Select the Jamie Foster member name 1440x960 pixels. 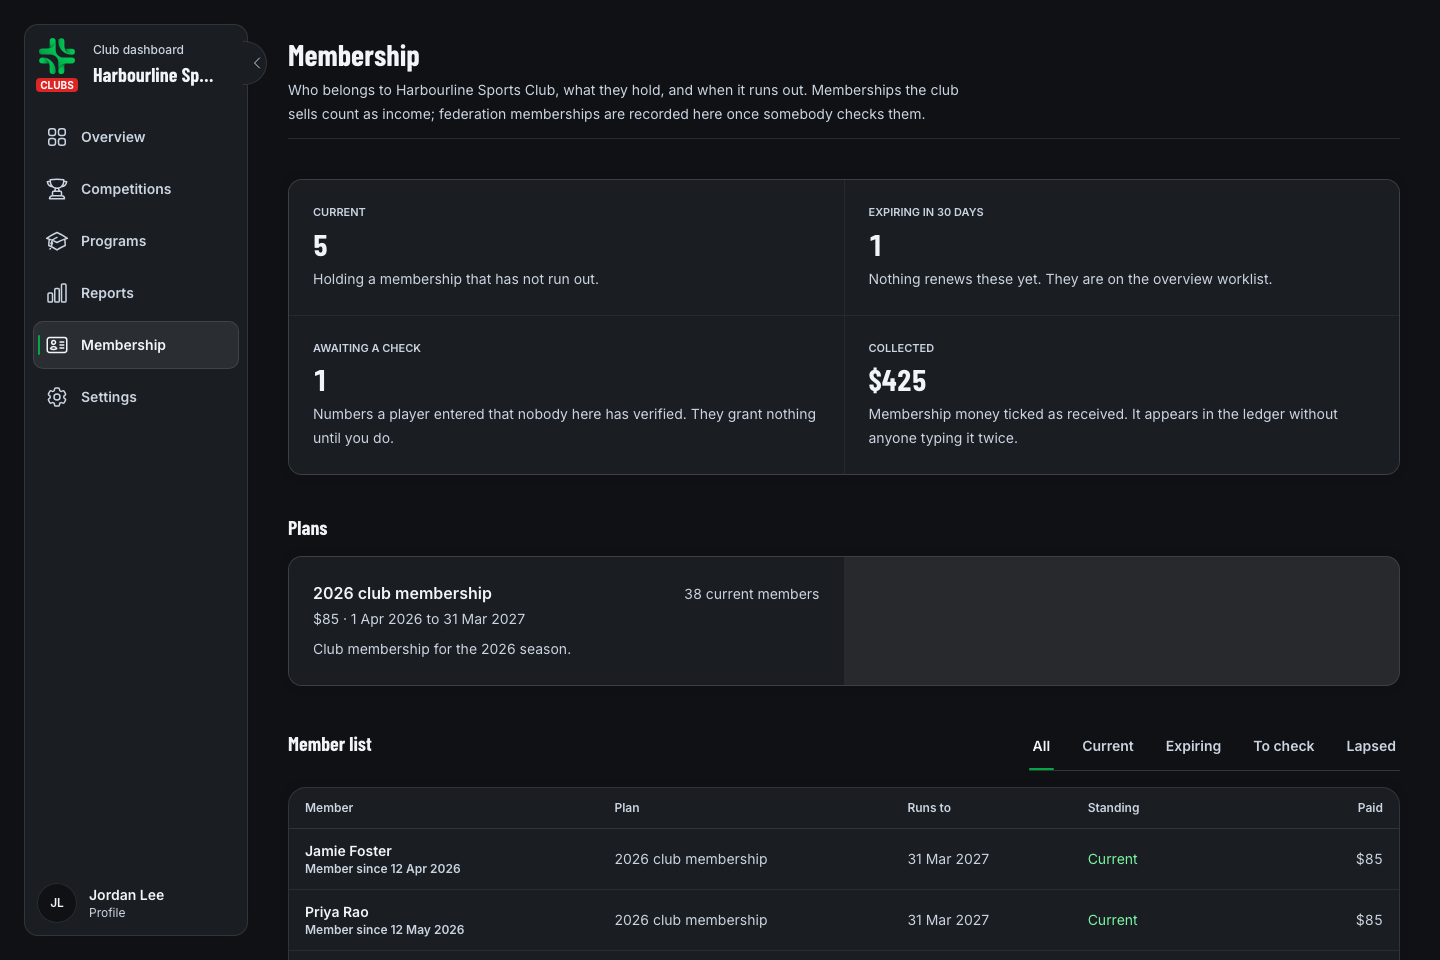coord(348,851)
